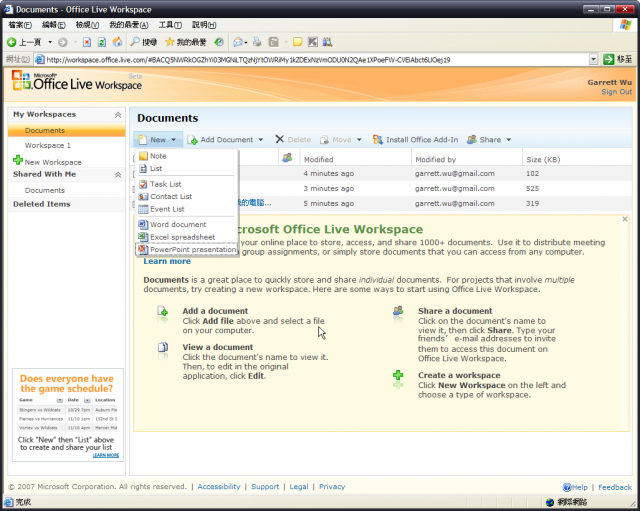Open the 工具 menu in menu bar
Viewport: 640px width, 511px height.
coord(170,25)
